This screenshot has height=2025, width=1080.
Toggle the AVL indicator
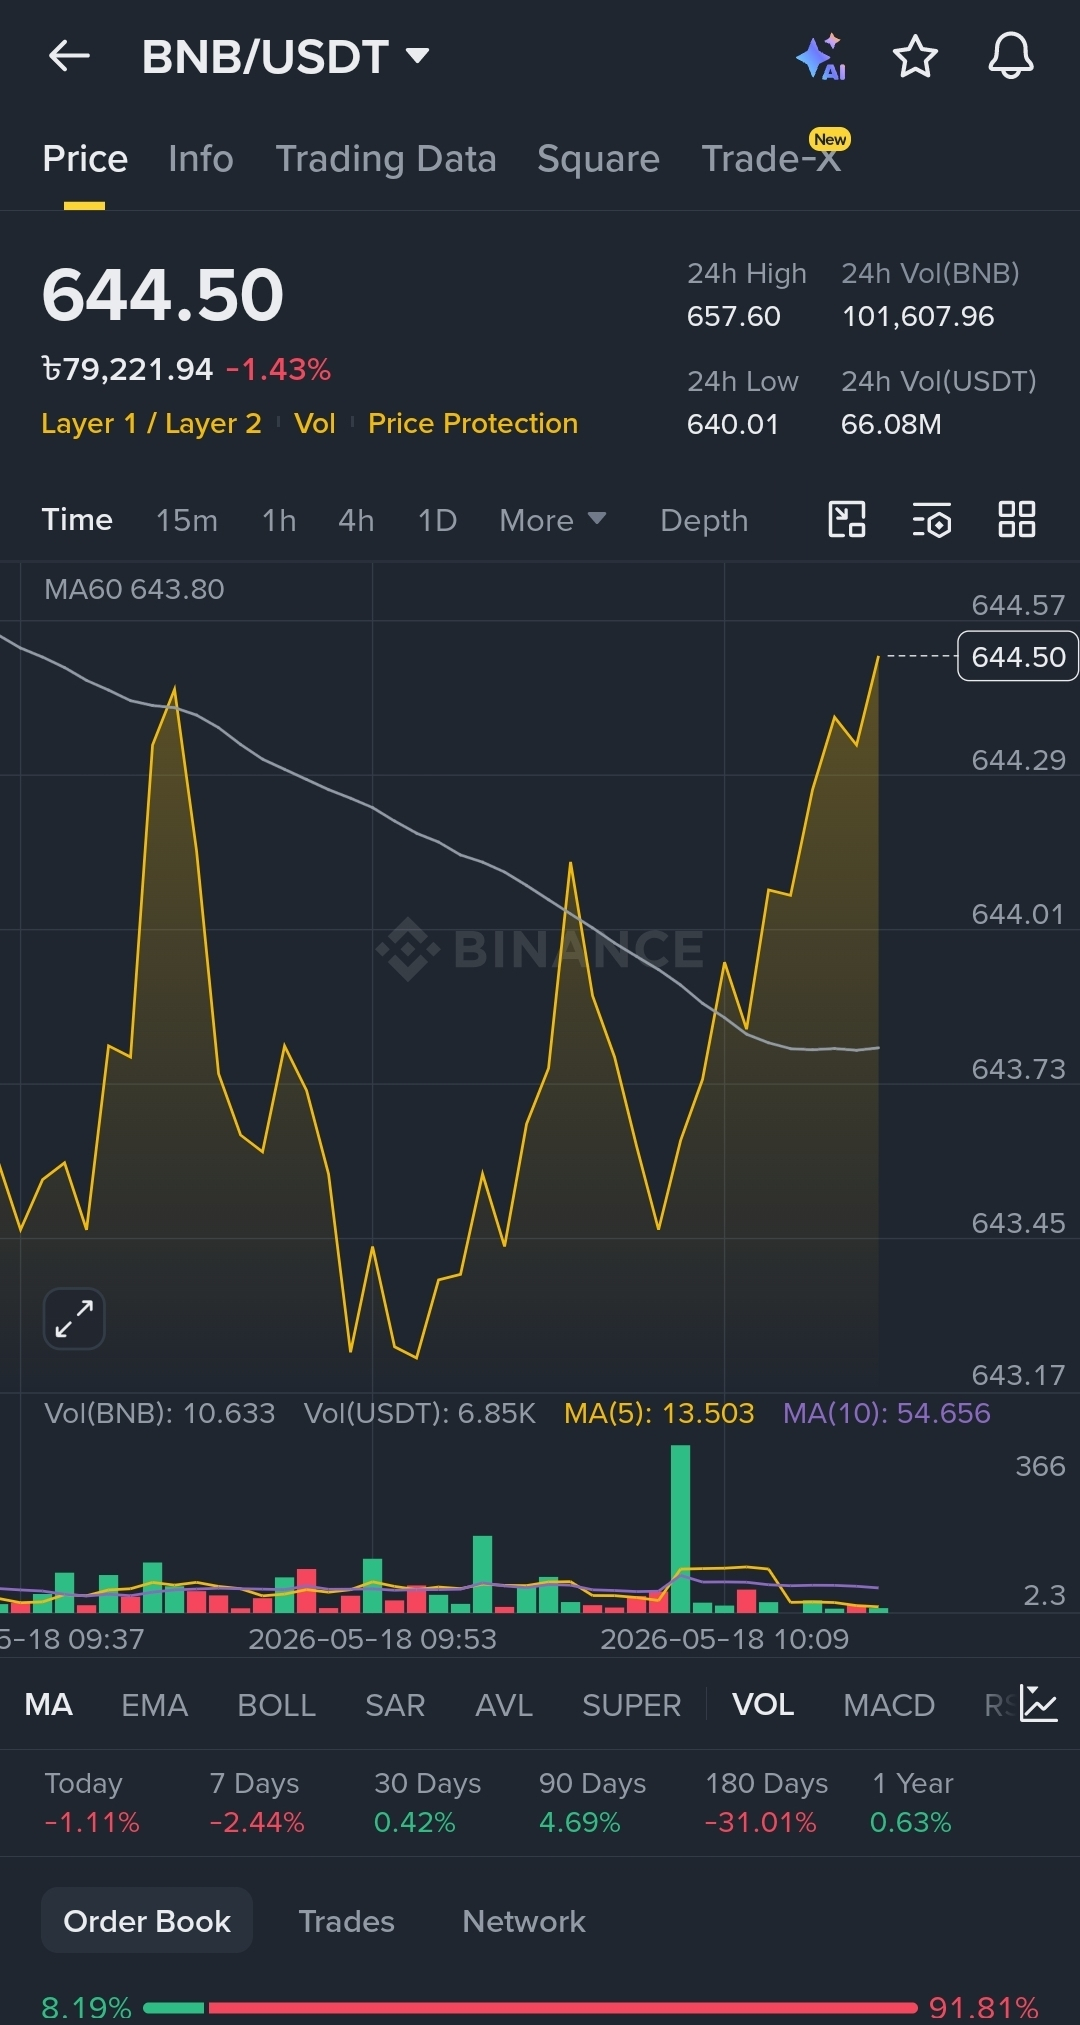click(504, 1704)
